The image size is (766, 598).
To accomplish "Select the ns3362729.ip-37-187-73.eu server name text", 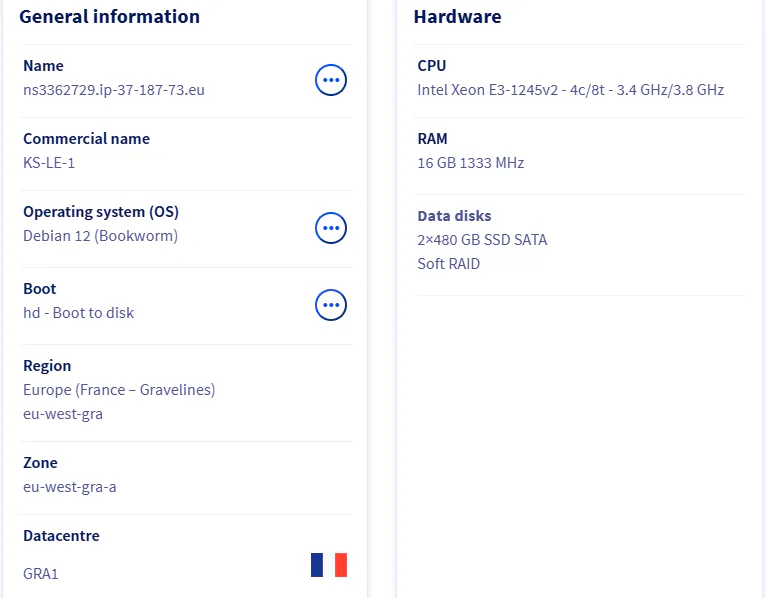I will [114, 90].
